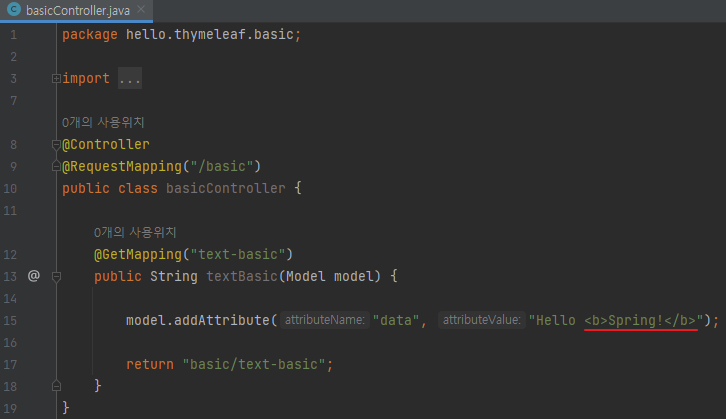Click hello.thymeleaf.basic package name
The width and height of the screenshot is (726, 419).
(210, 34)
